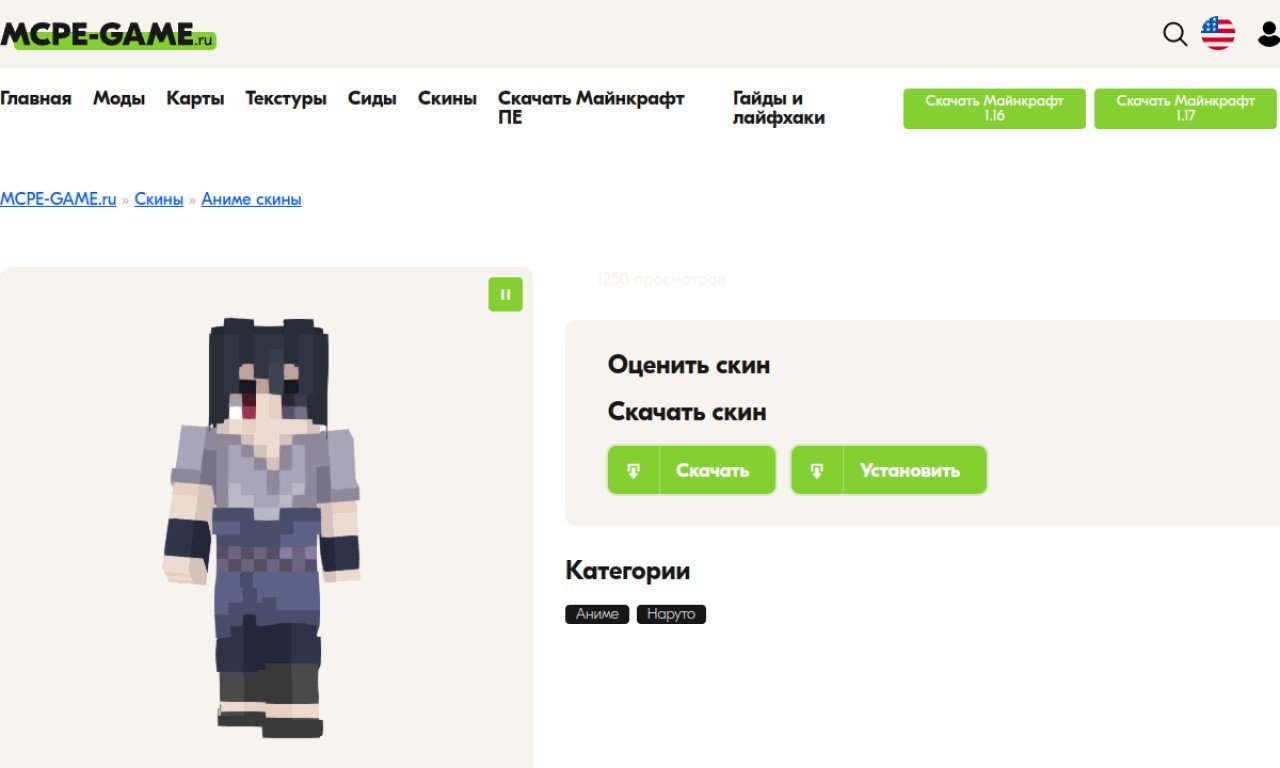The width and height of the screenshot is (1280, 768).
Task: Switch language via the US flag icon
Action: click(x=1218, y=33)
